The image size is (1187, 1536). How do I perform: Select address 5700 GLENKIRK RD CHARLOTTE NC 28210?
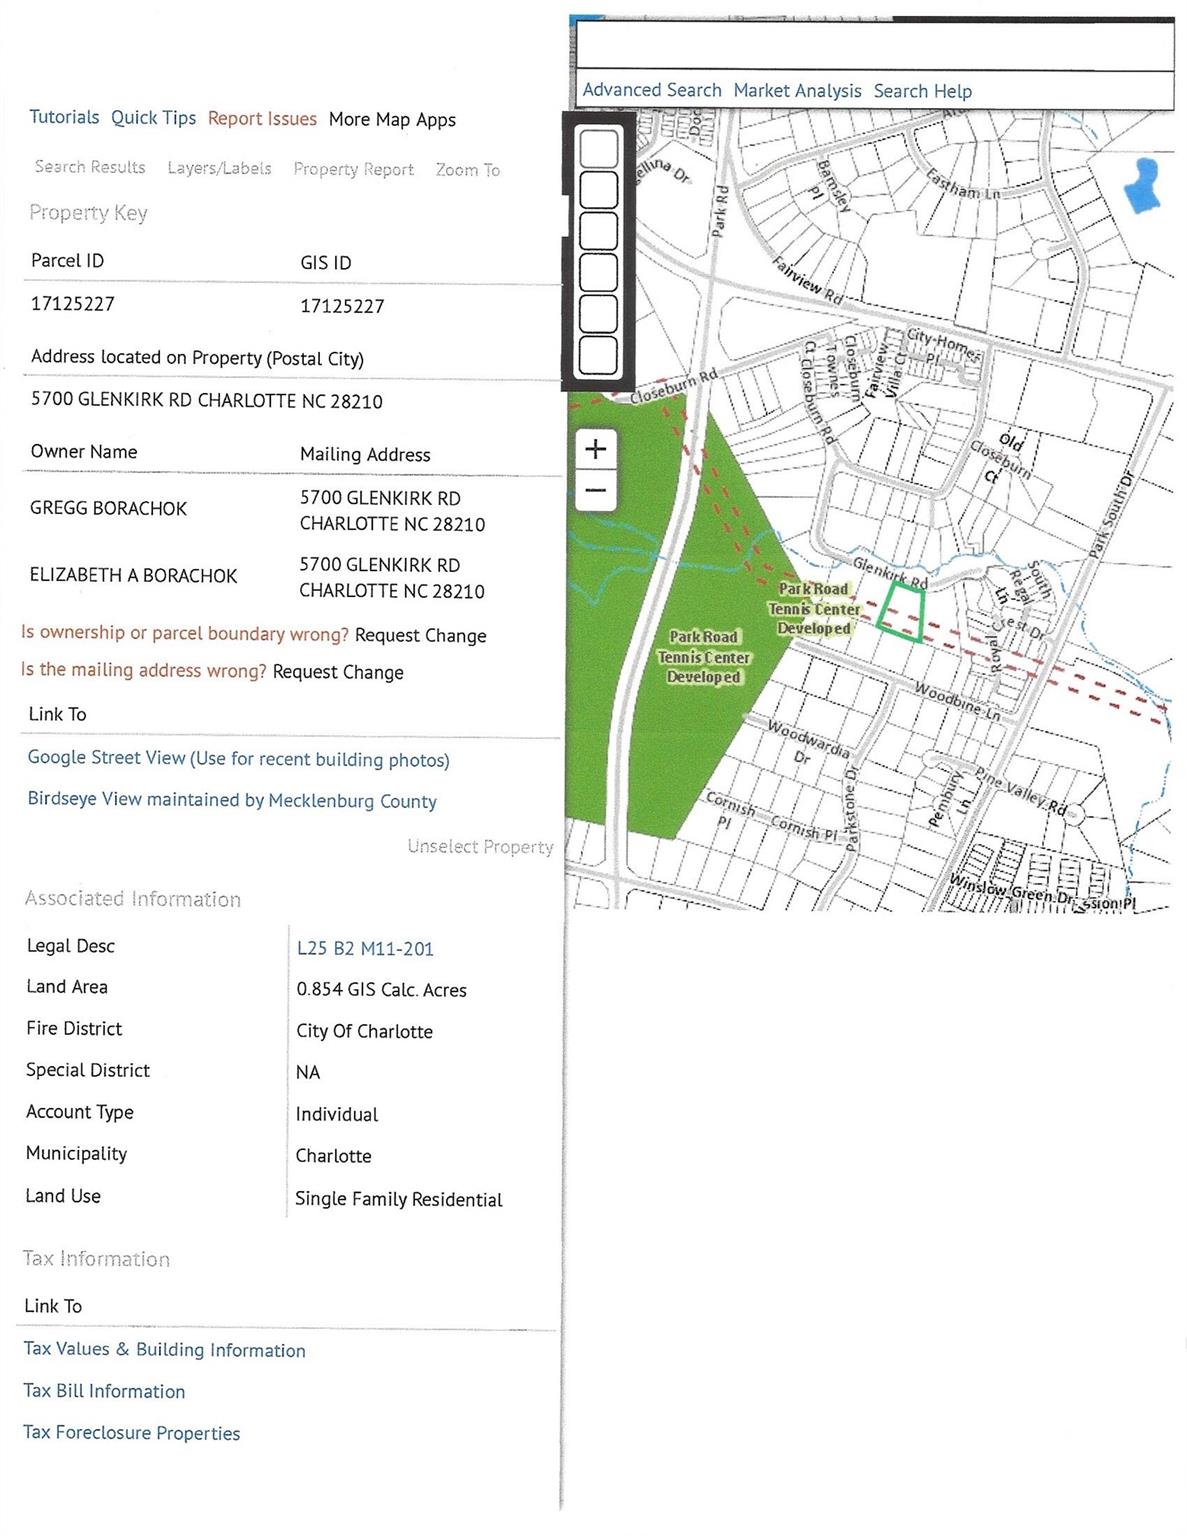pos(207,400)
